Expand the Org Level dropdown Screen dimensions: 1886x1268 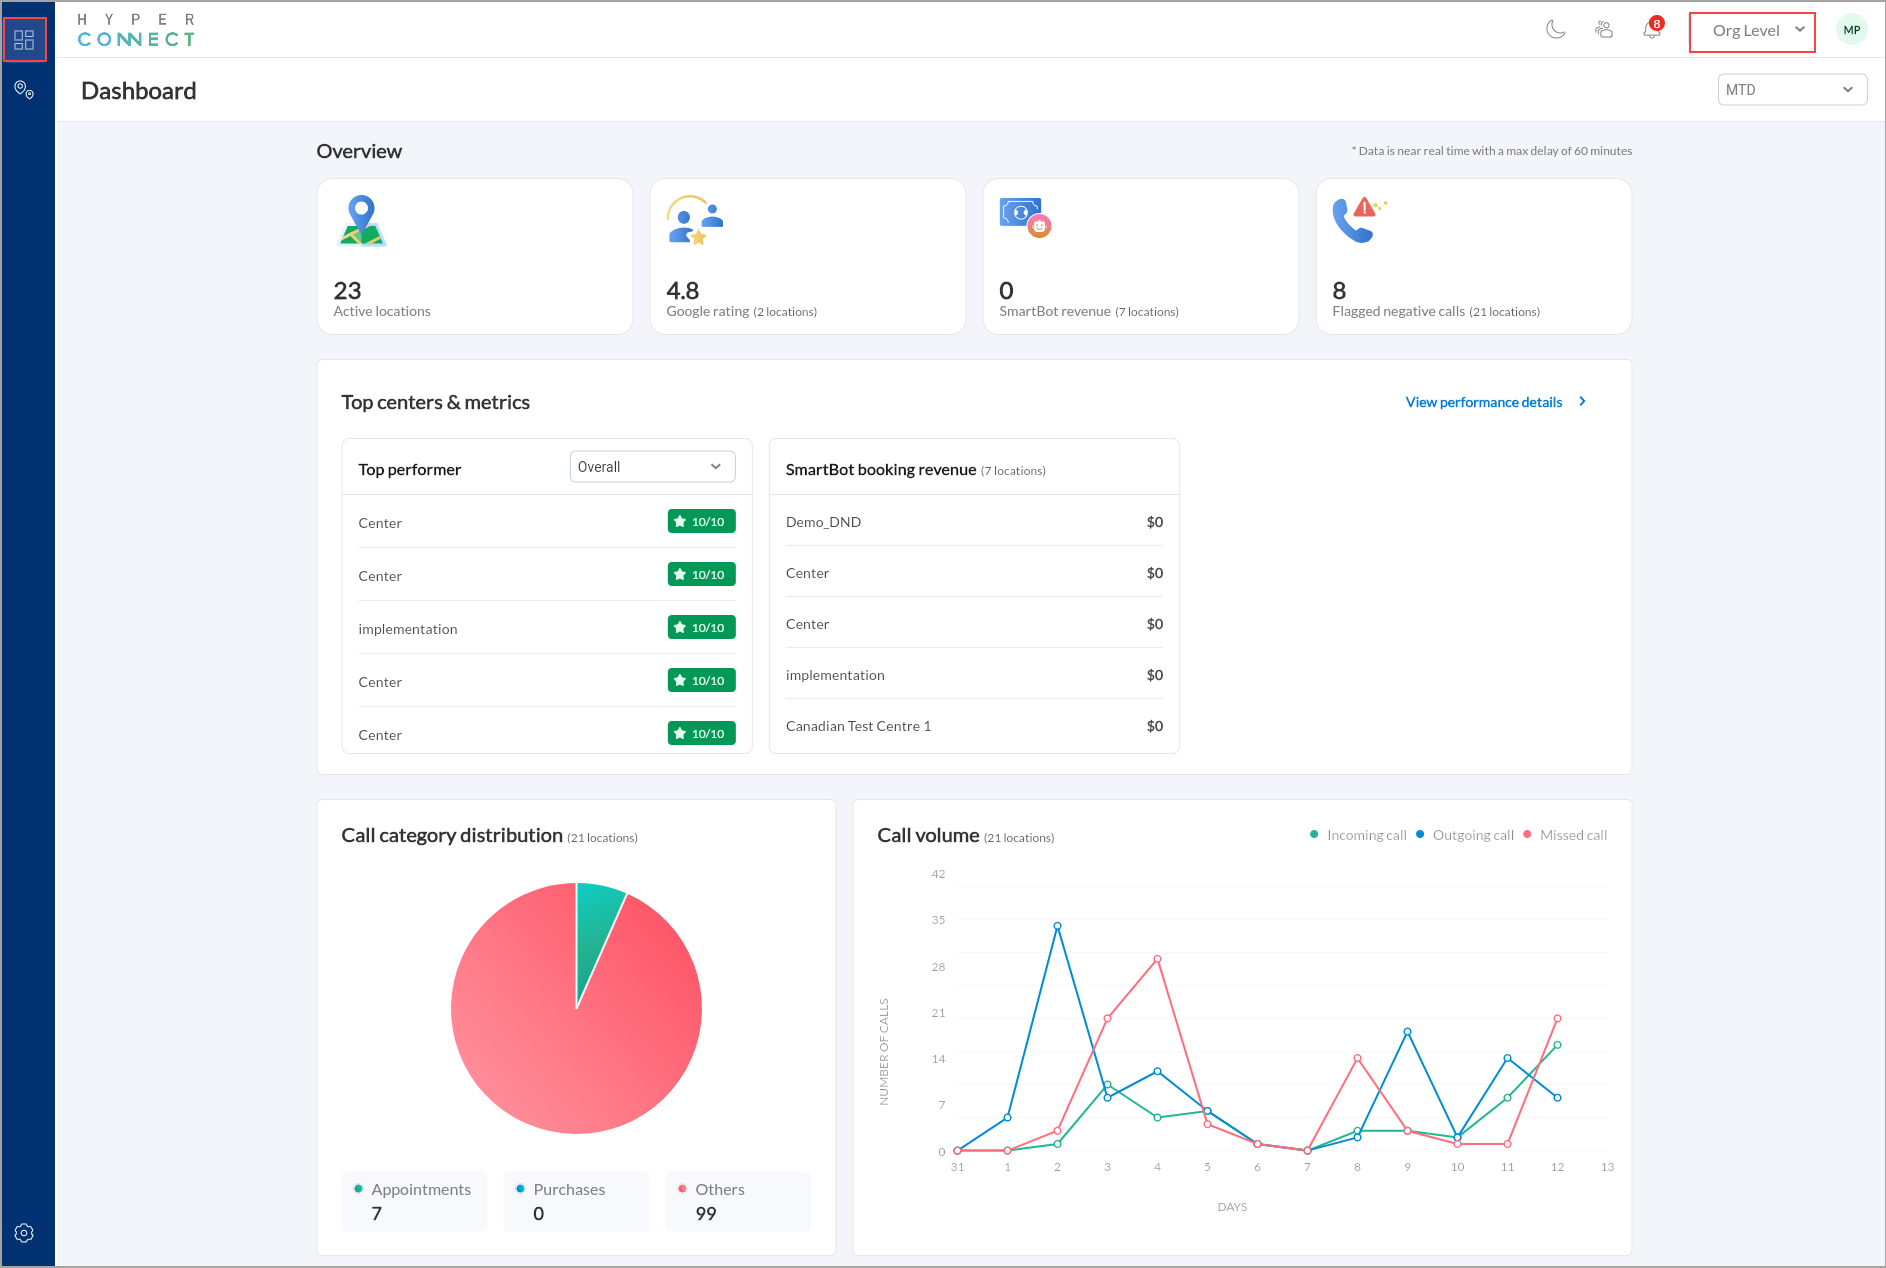pos(1752,31)
